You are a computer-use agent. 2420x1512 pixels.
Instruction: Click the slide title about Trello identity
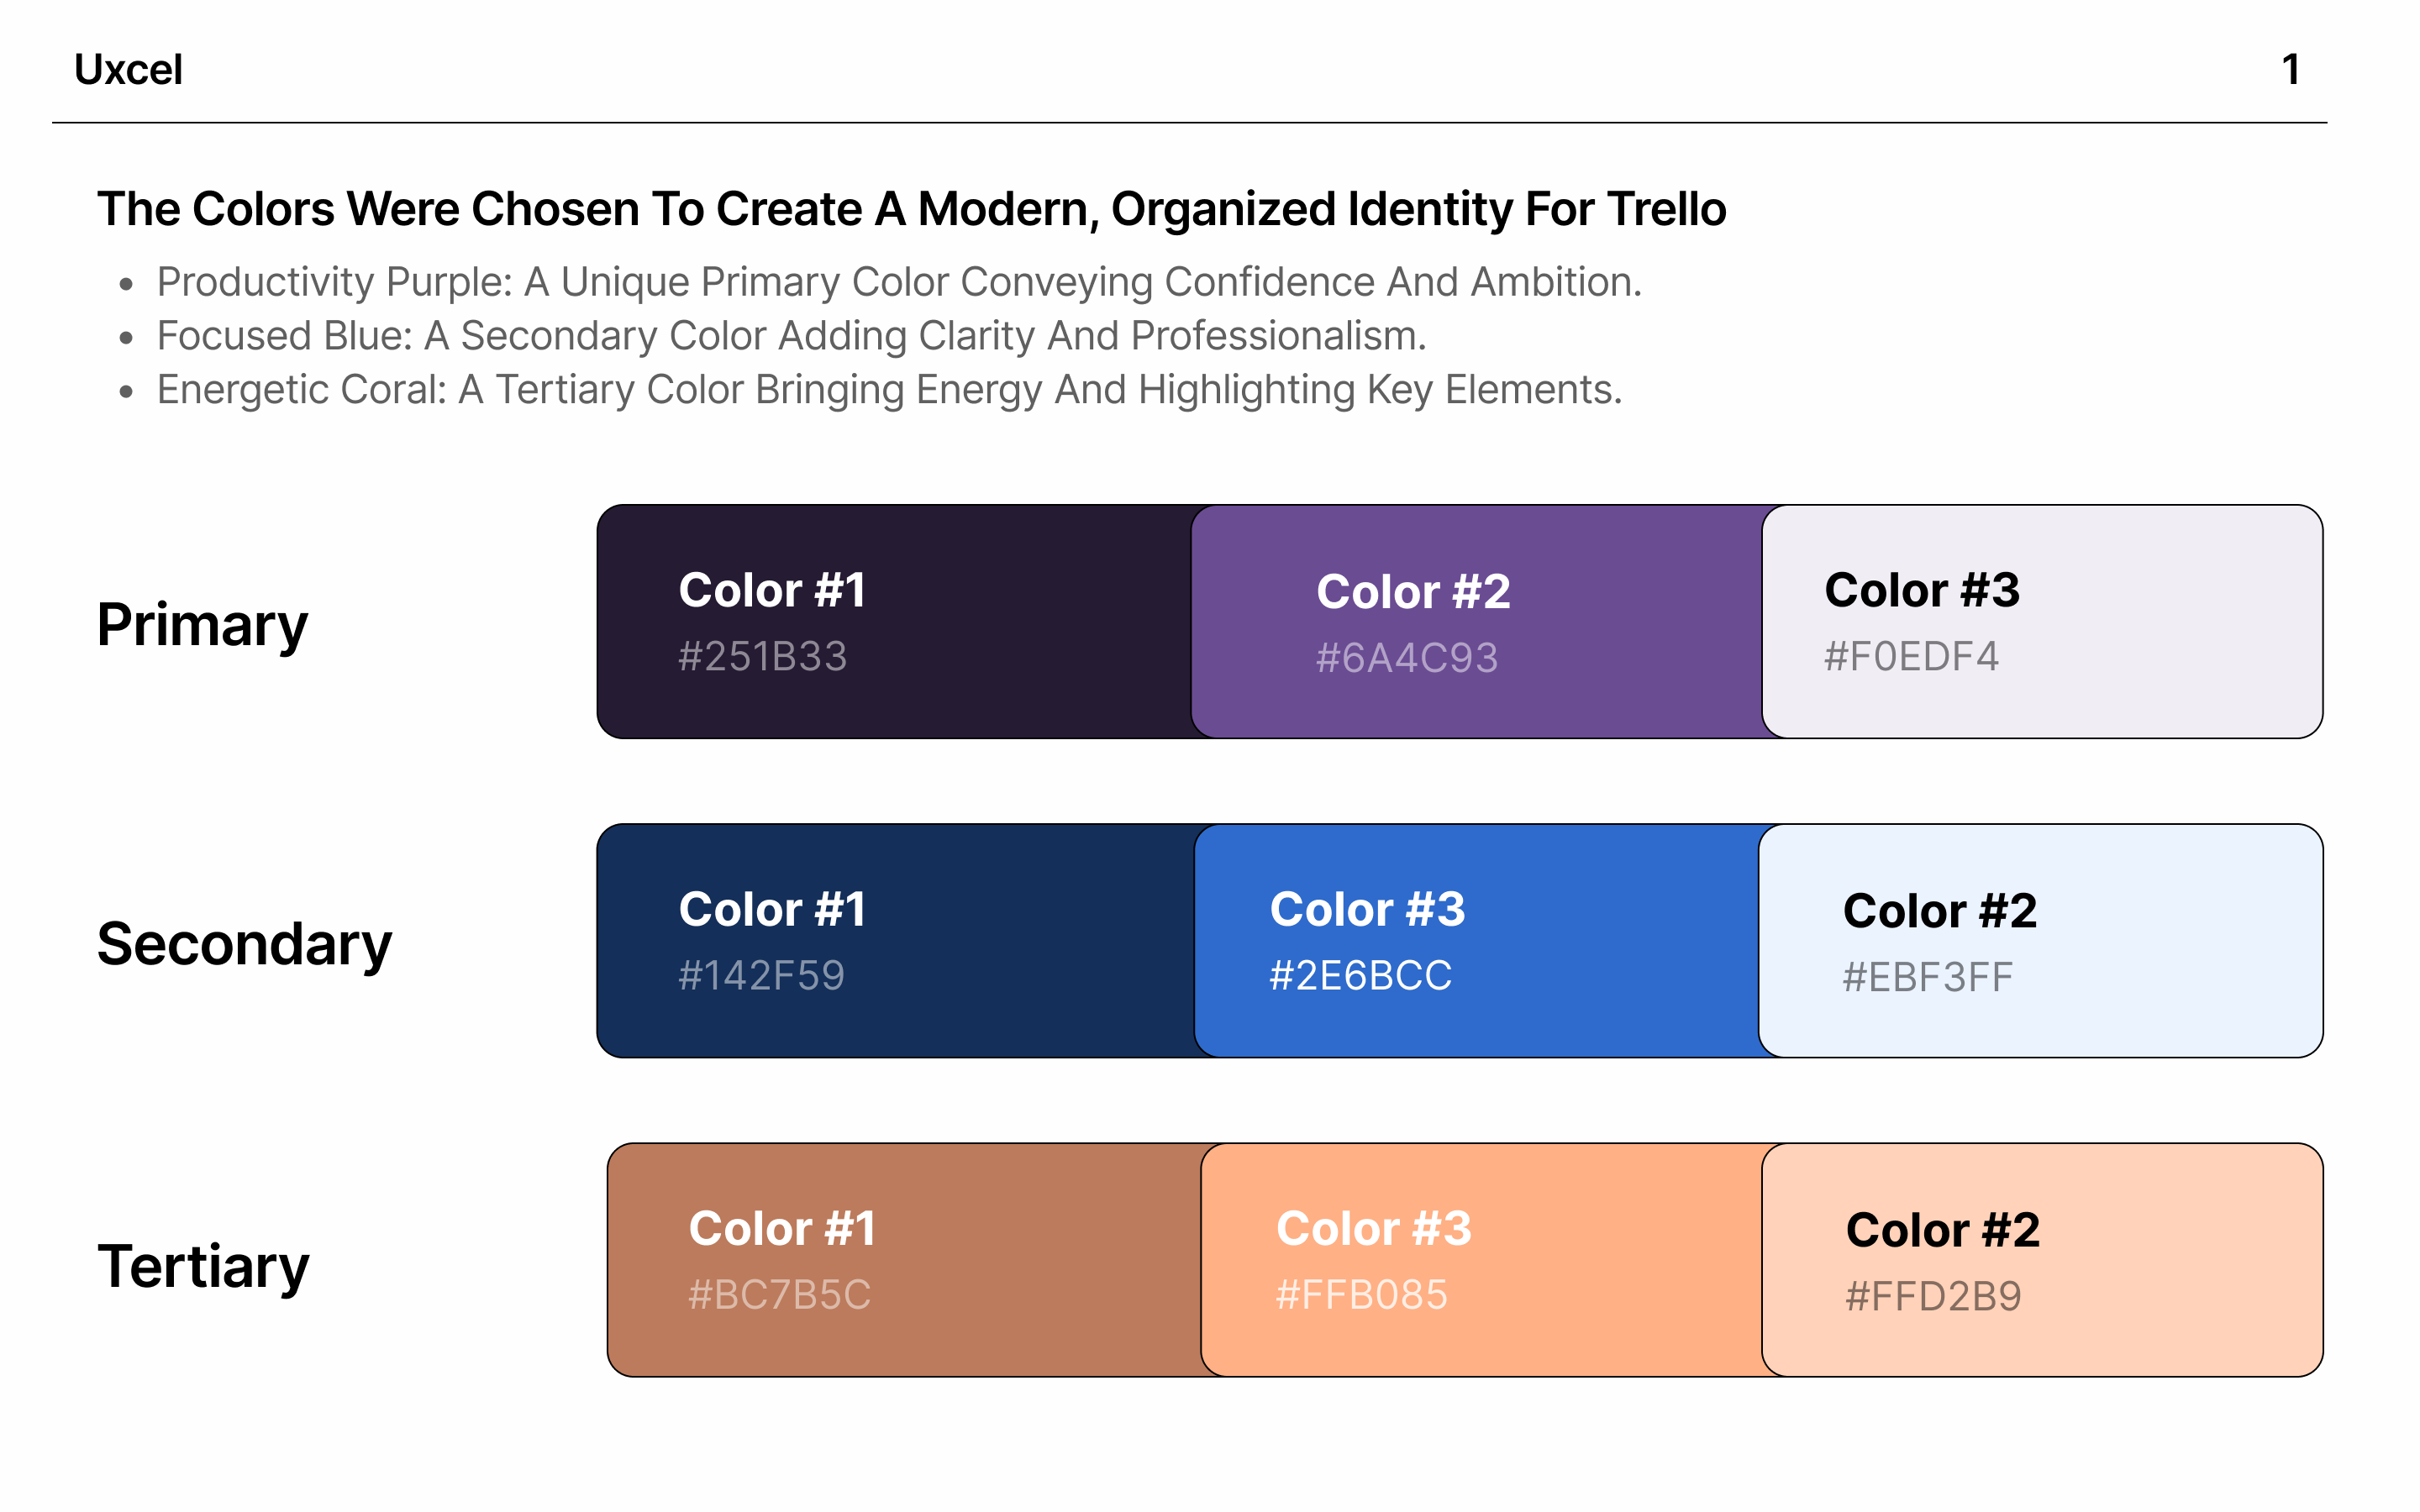[x=911, y=209]
